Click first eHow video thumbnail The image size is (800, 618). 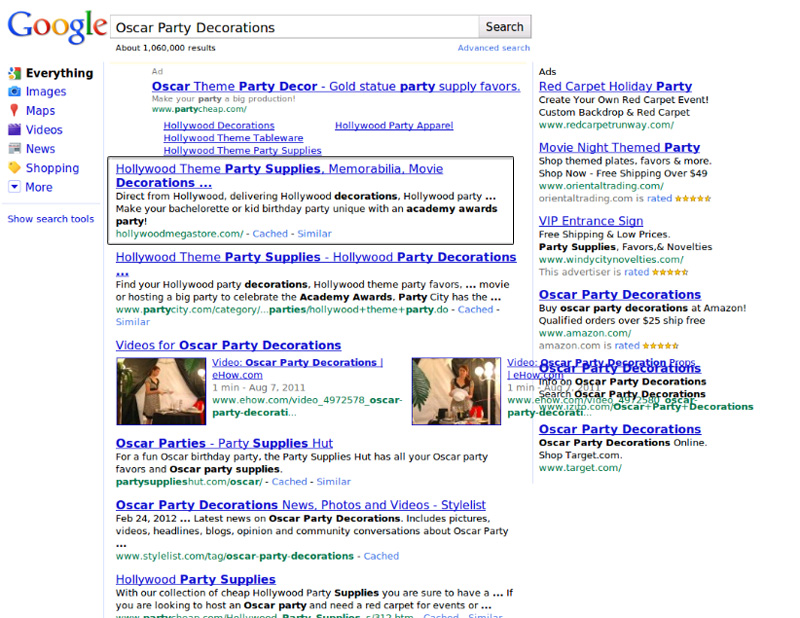click(x=161, y=391)
